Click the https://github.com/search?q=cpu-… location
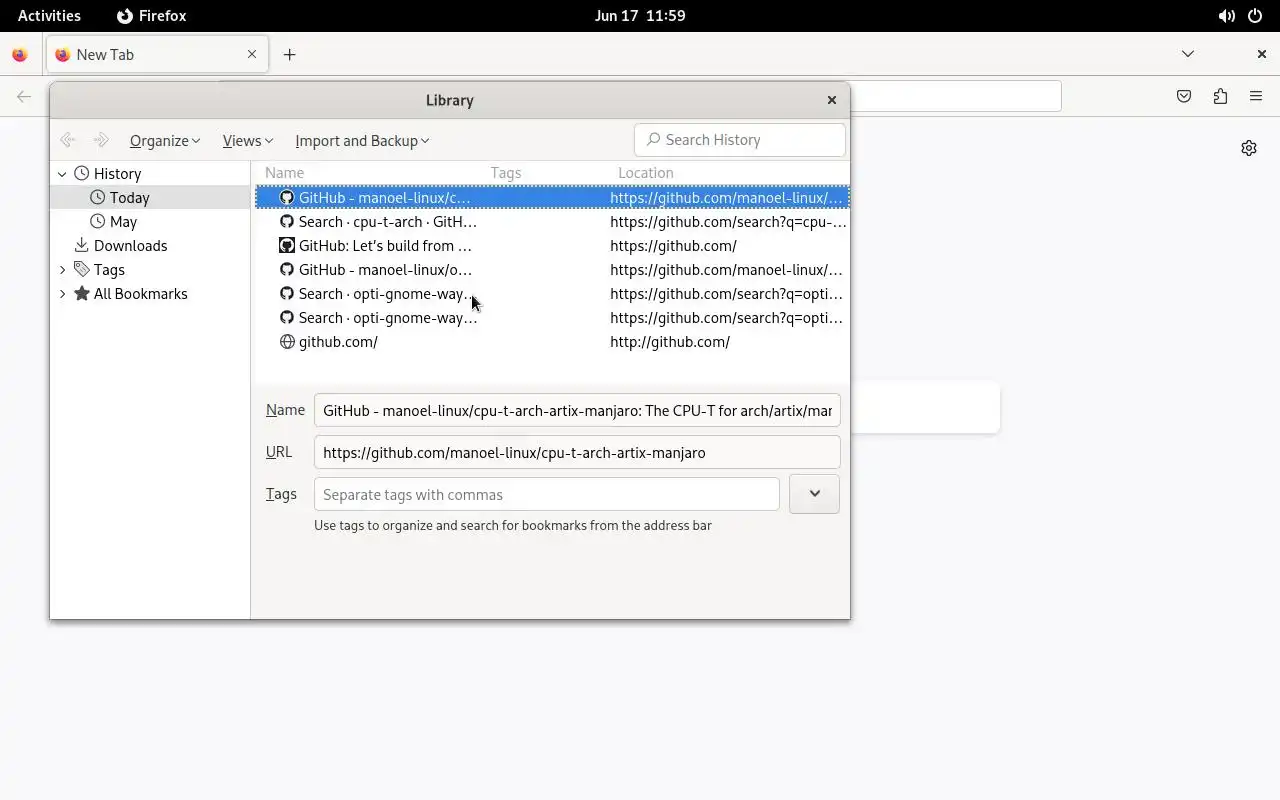 (x=728, y=222)
